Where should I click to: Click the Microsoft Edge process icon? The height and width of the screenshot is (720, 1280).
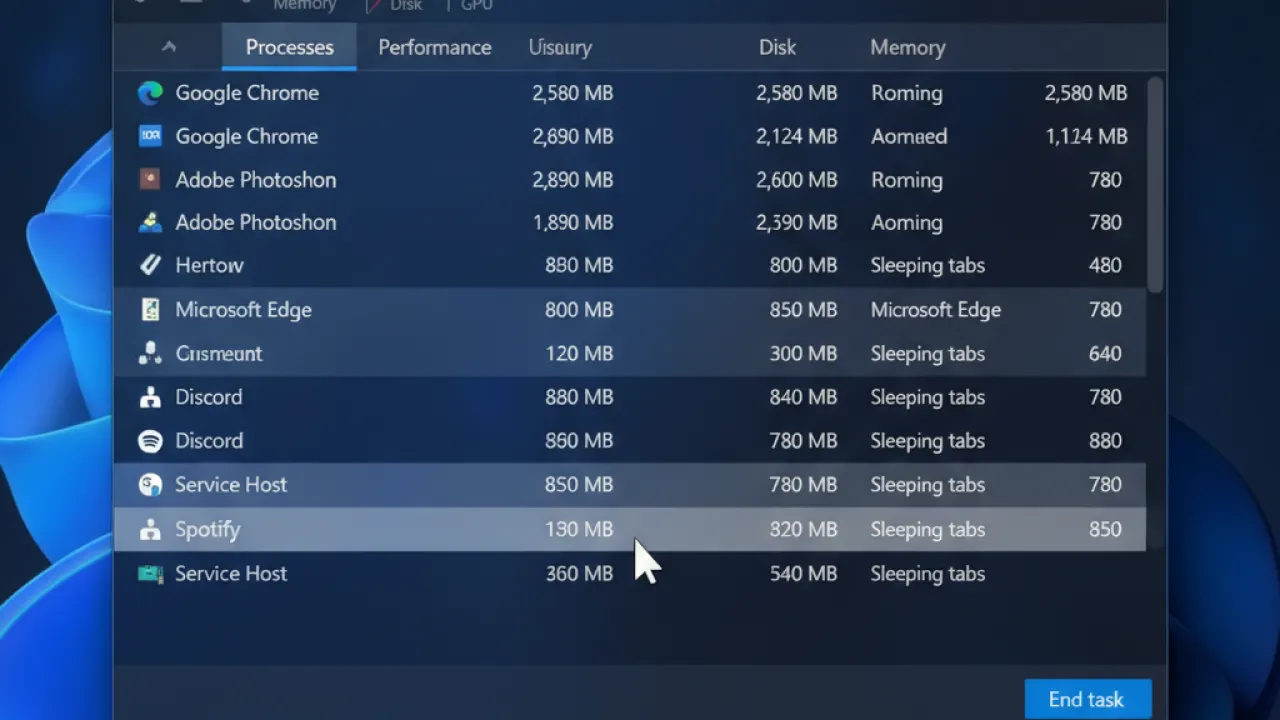pos(150,310)
